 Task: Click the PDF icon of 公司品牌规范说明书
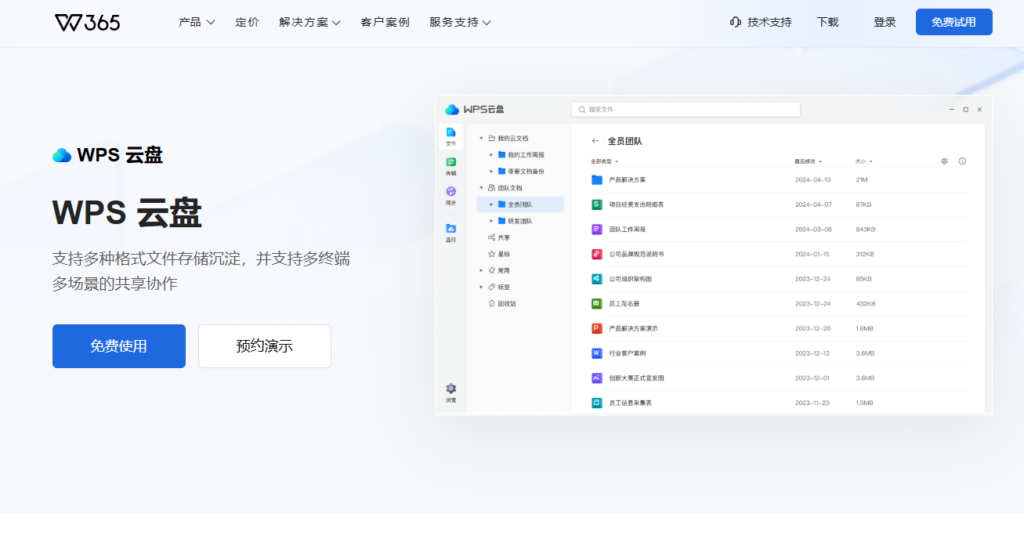point(597,254)
